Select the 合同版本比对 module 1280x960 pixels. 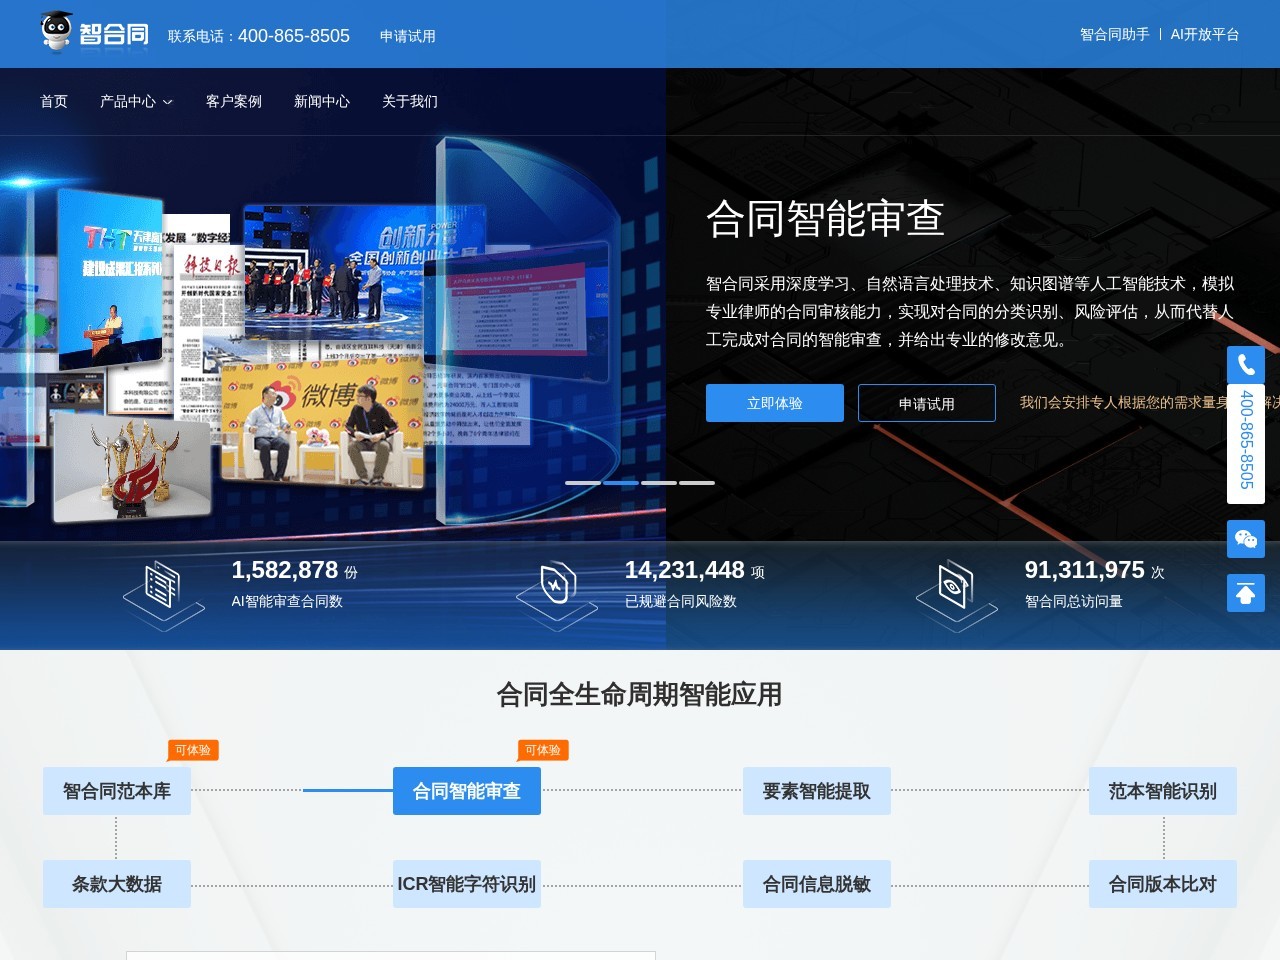click(x=1163, y=884)
